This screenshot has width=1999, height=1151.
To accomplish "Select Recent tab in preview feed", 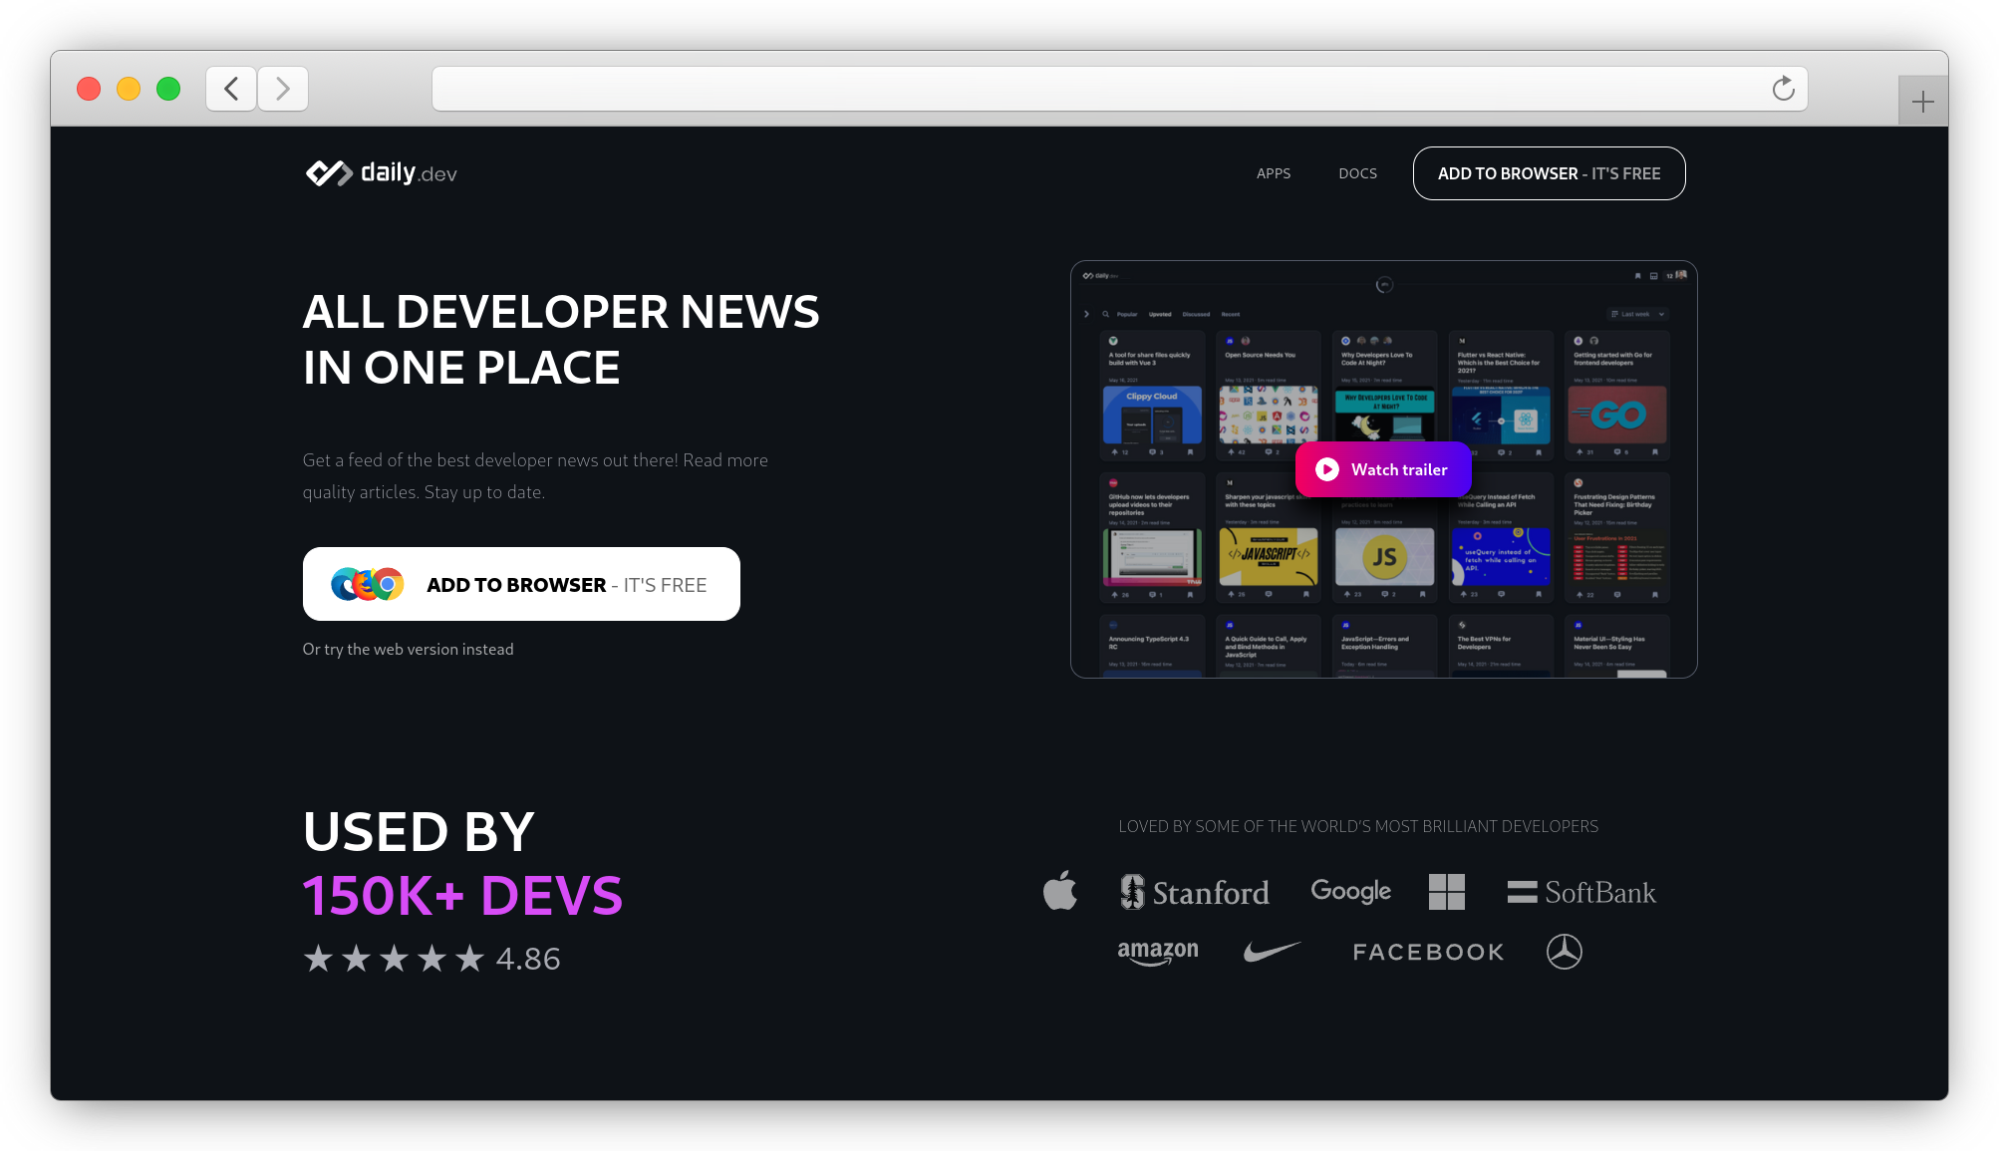I will point(1230,314).
